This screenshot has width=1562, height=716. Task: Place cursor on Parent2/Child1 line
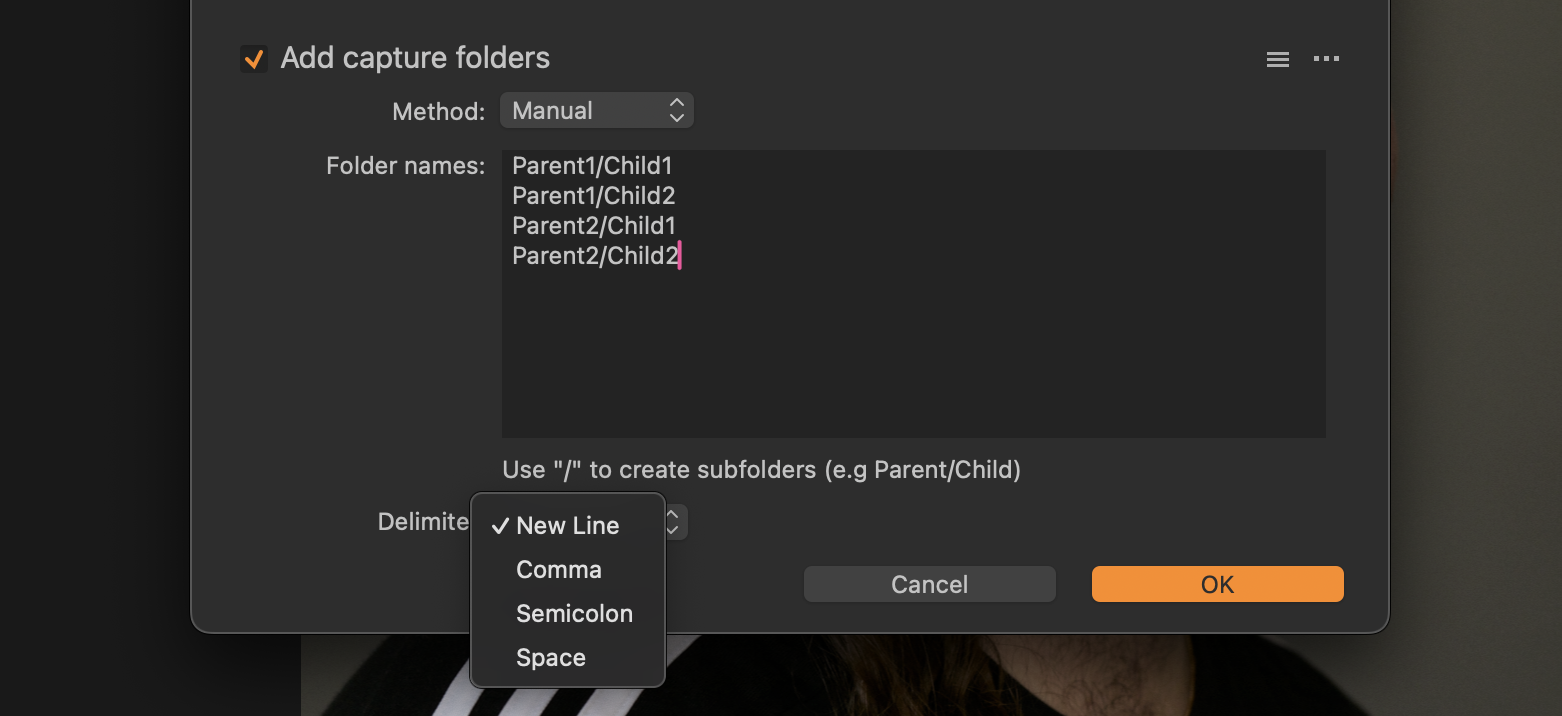pyautogui.click(x=593, y=226)
